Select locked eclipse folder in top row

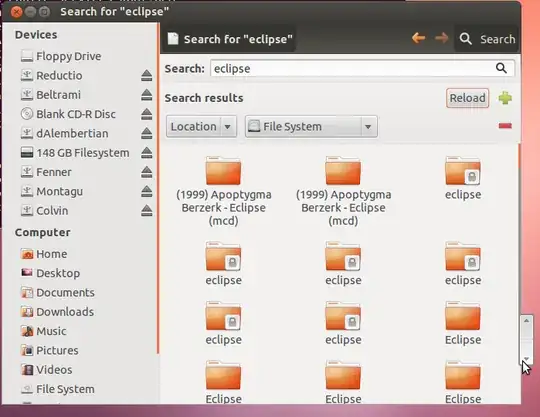[x=463, y=178]
